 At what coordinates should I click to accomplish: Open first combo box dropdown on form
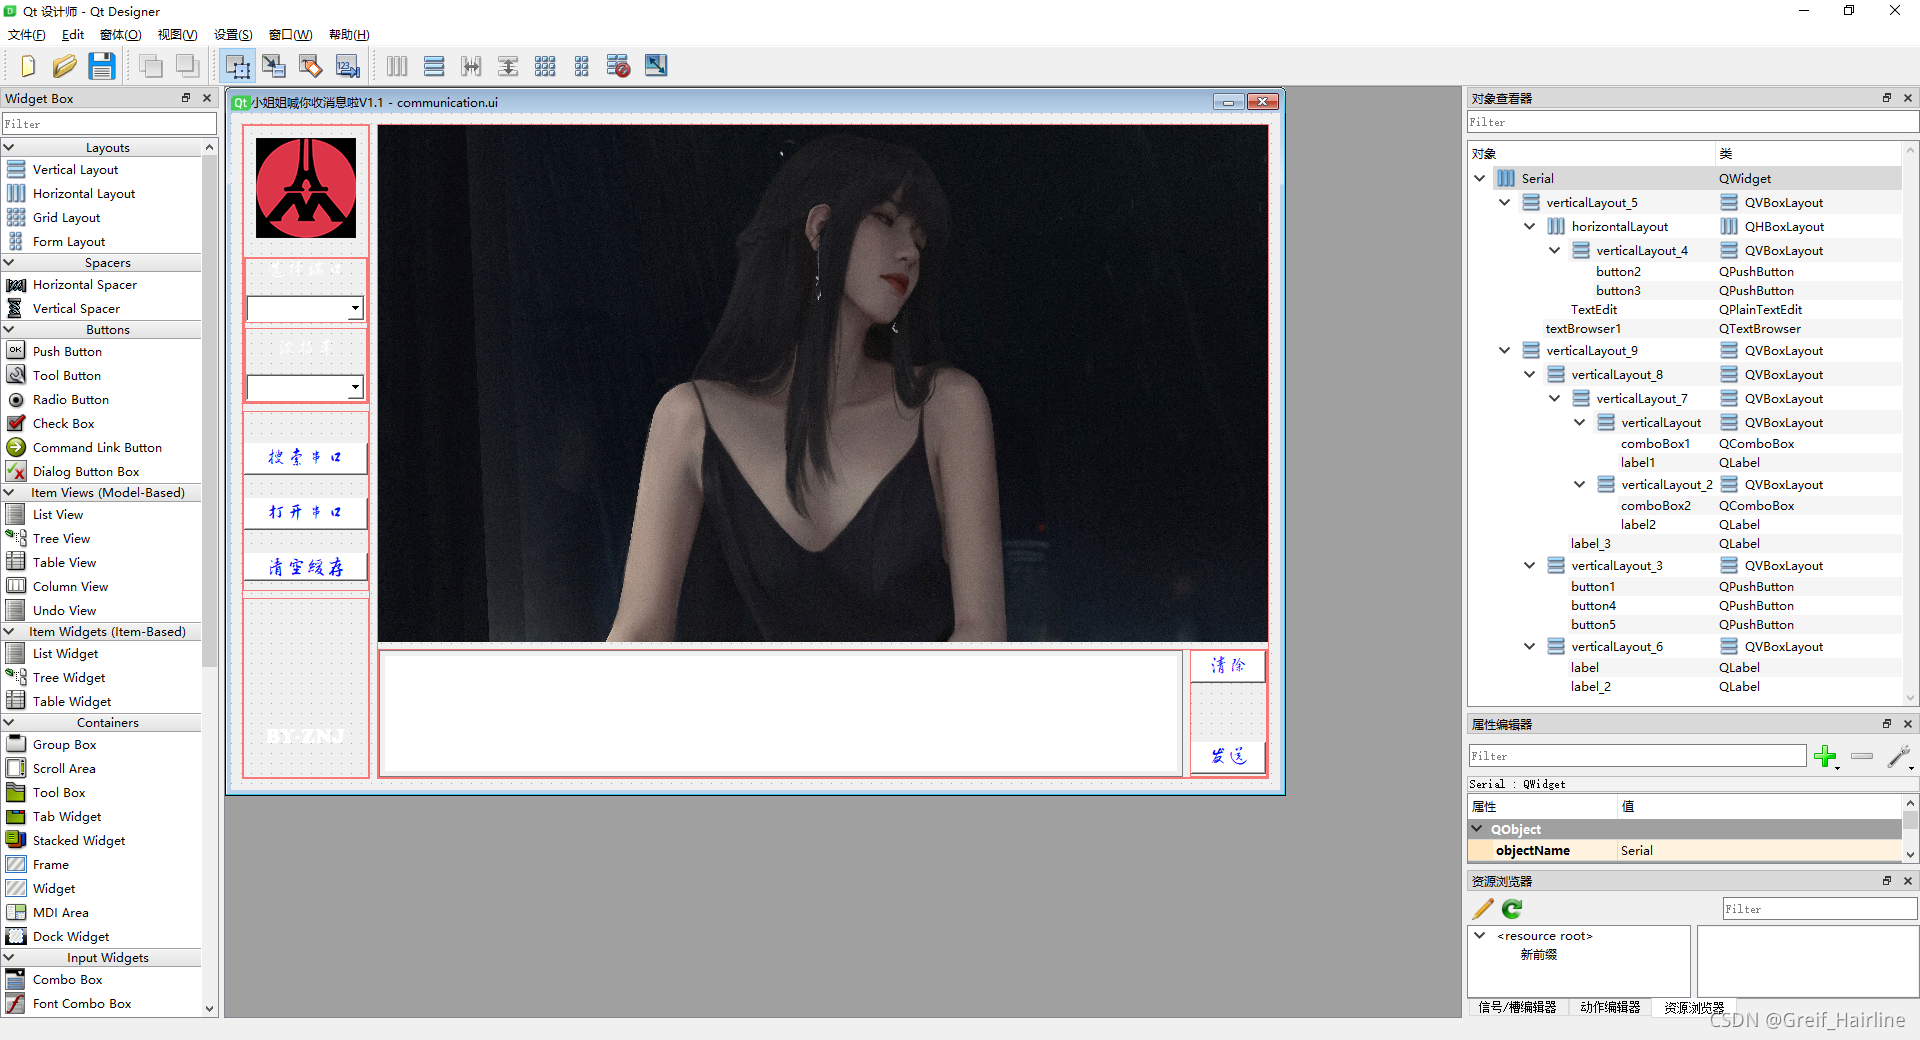coord(355,308)
